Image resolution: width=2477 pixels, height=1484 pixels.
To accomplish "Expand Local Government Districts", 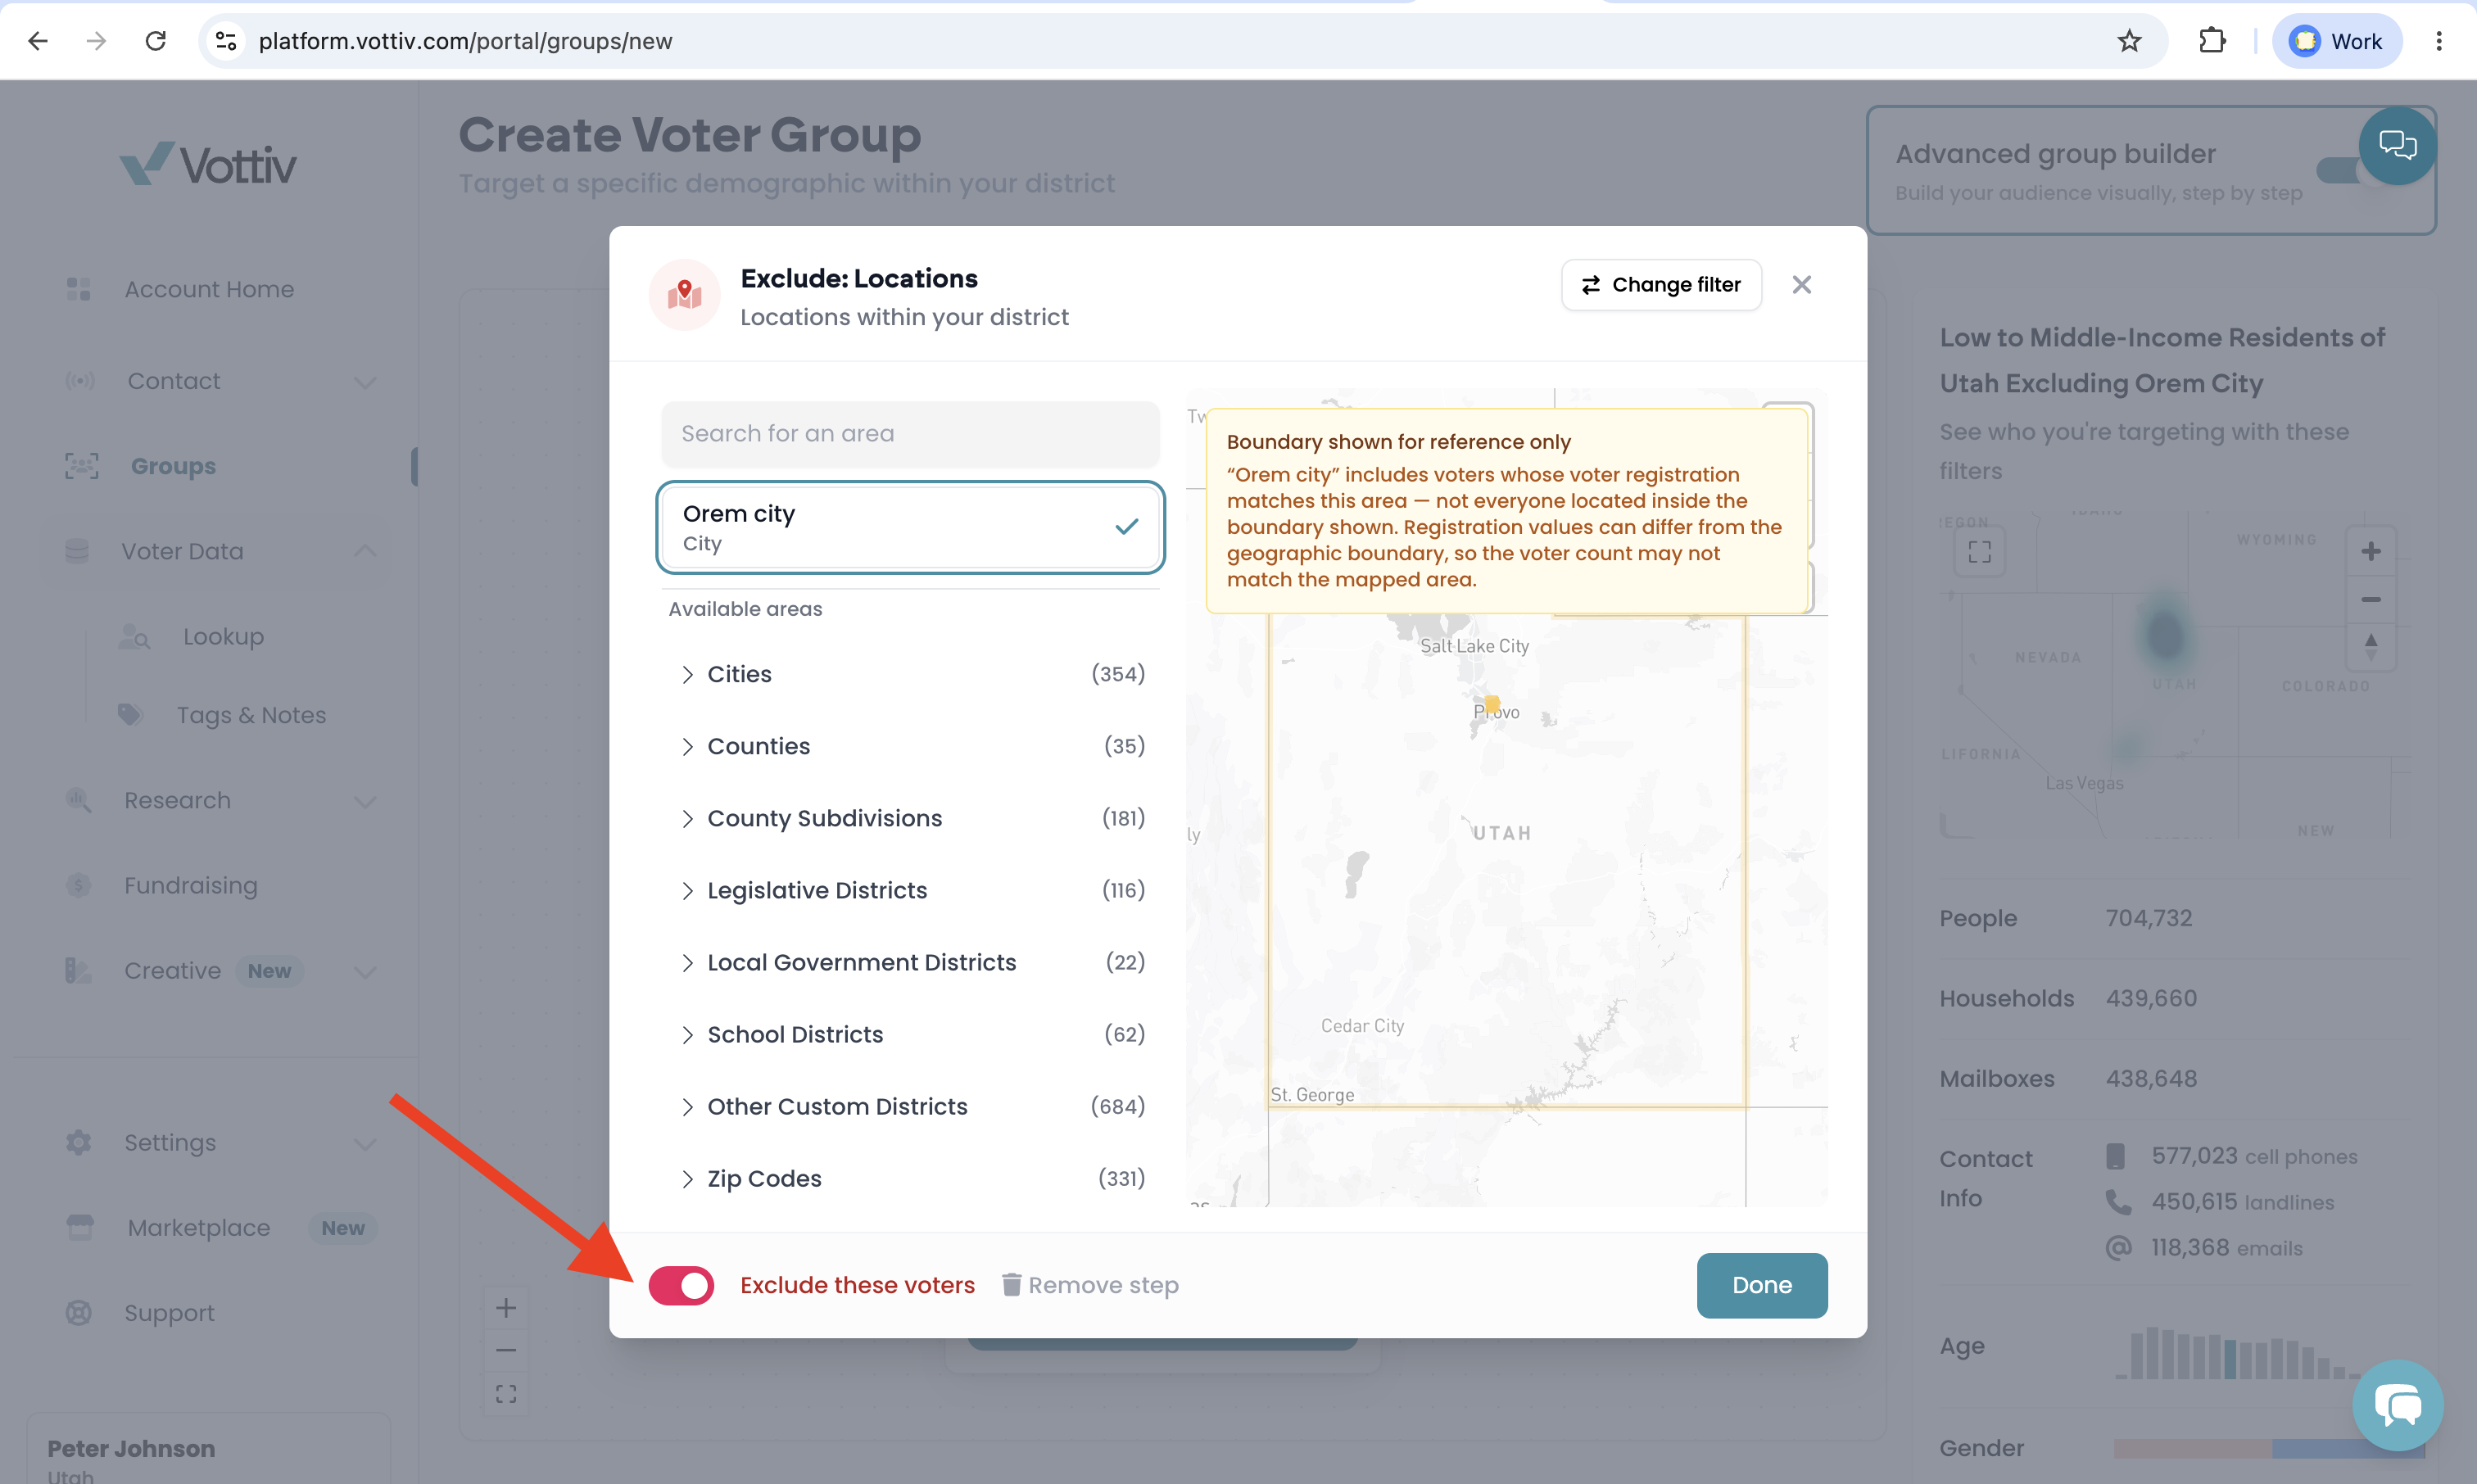I will tap(910, 962).
